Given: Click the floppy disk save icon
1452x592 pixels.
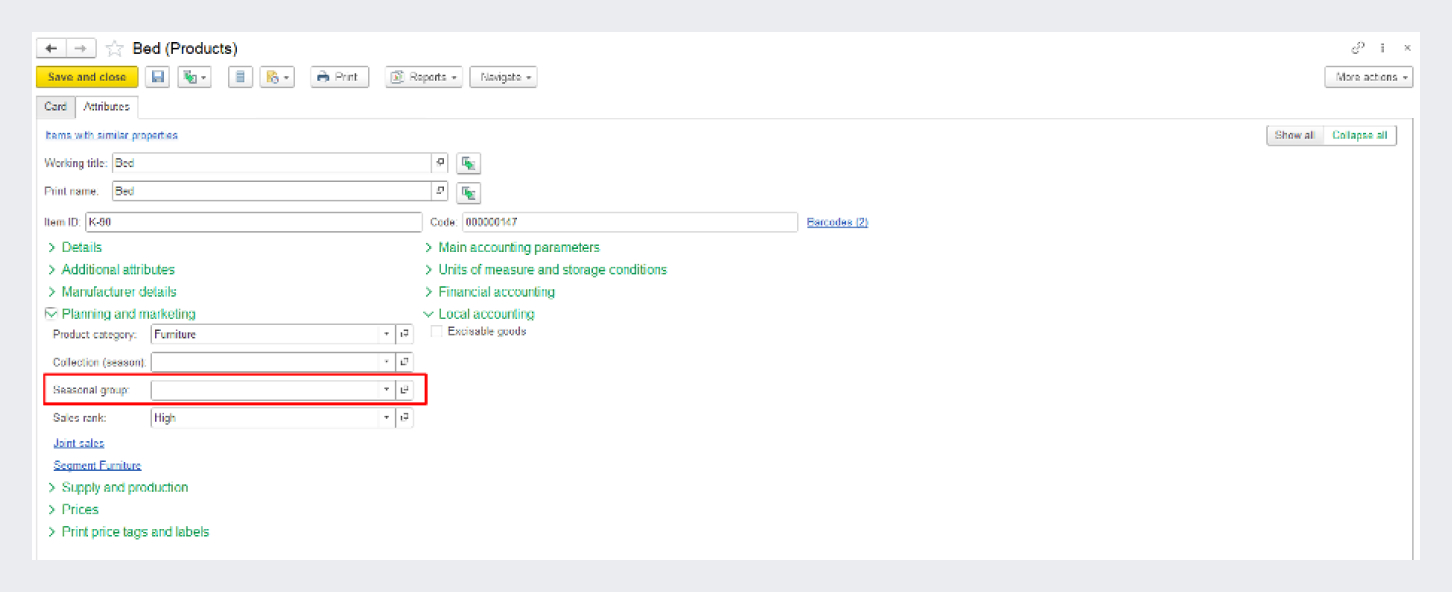Looking at the screenshot, I should 157,77.
